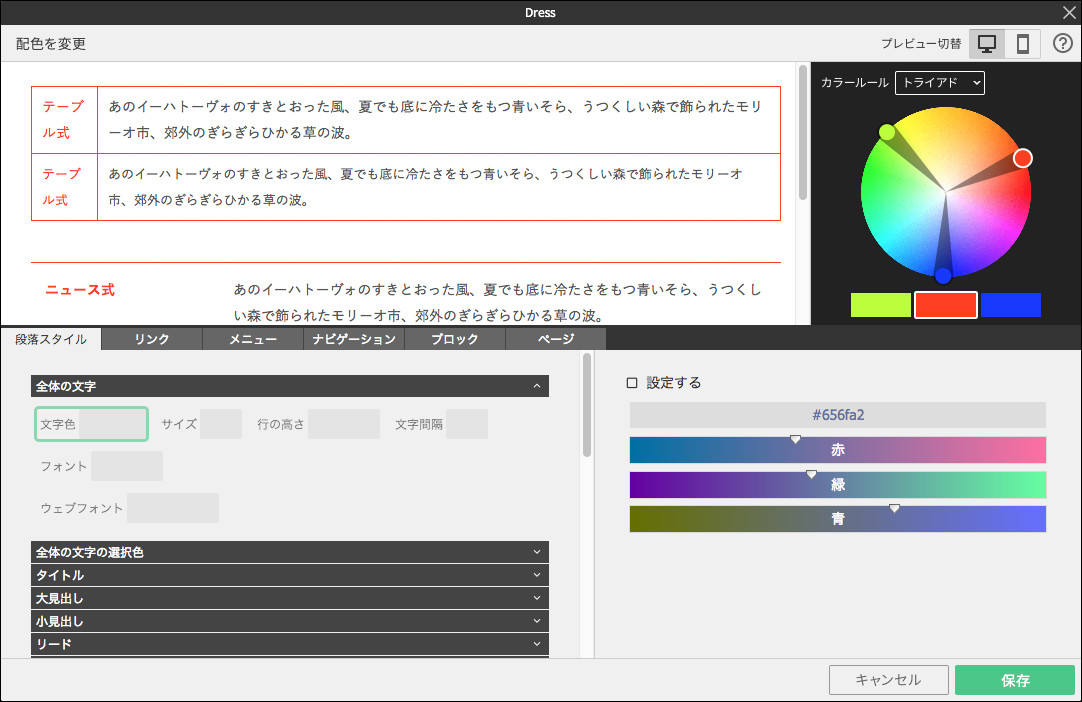This screenshot has width=1082, height=702.
Task: Click the style settings panel scrollbar
Action: [587, 405]
